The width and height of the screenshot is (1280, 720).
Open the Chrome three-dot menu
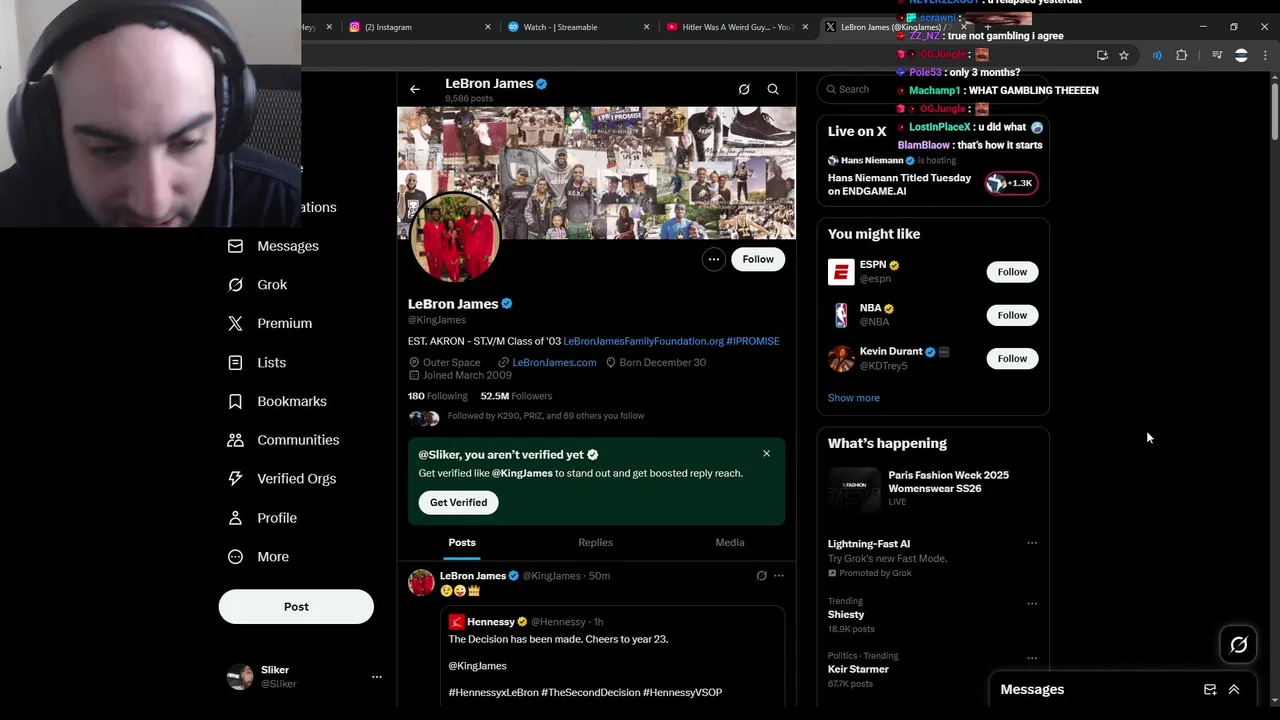click(1265, 55)
